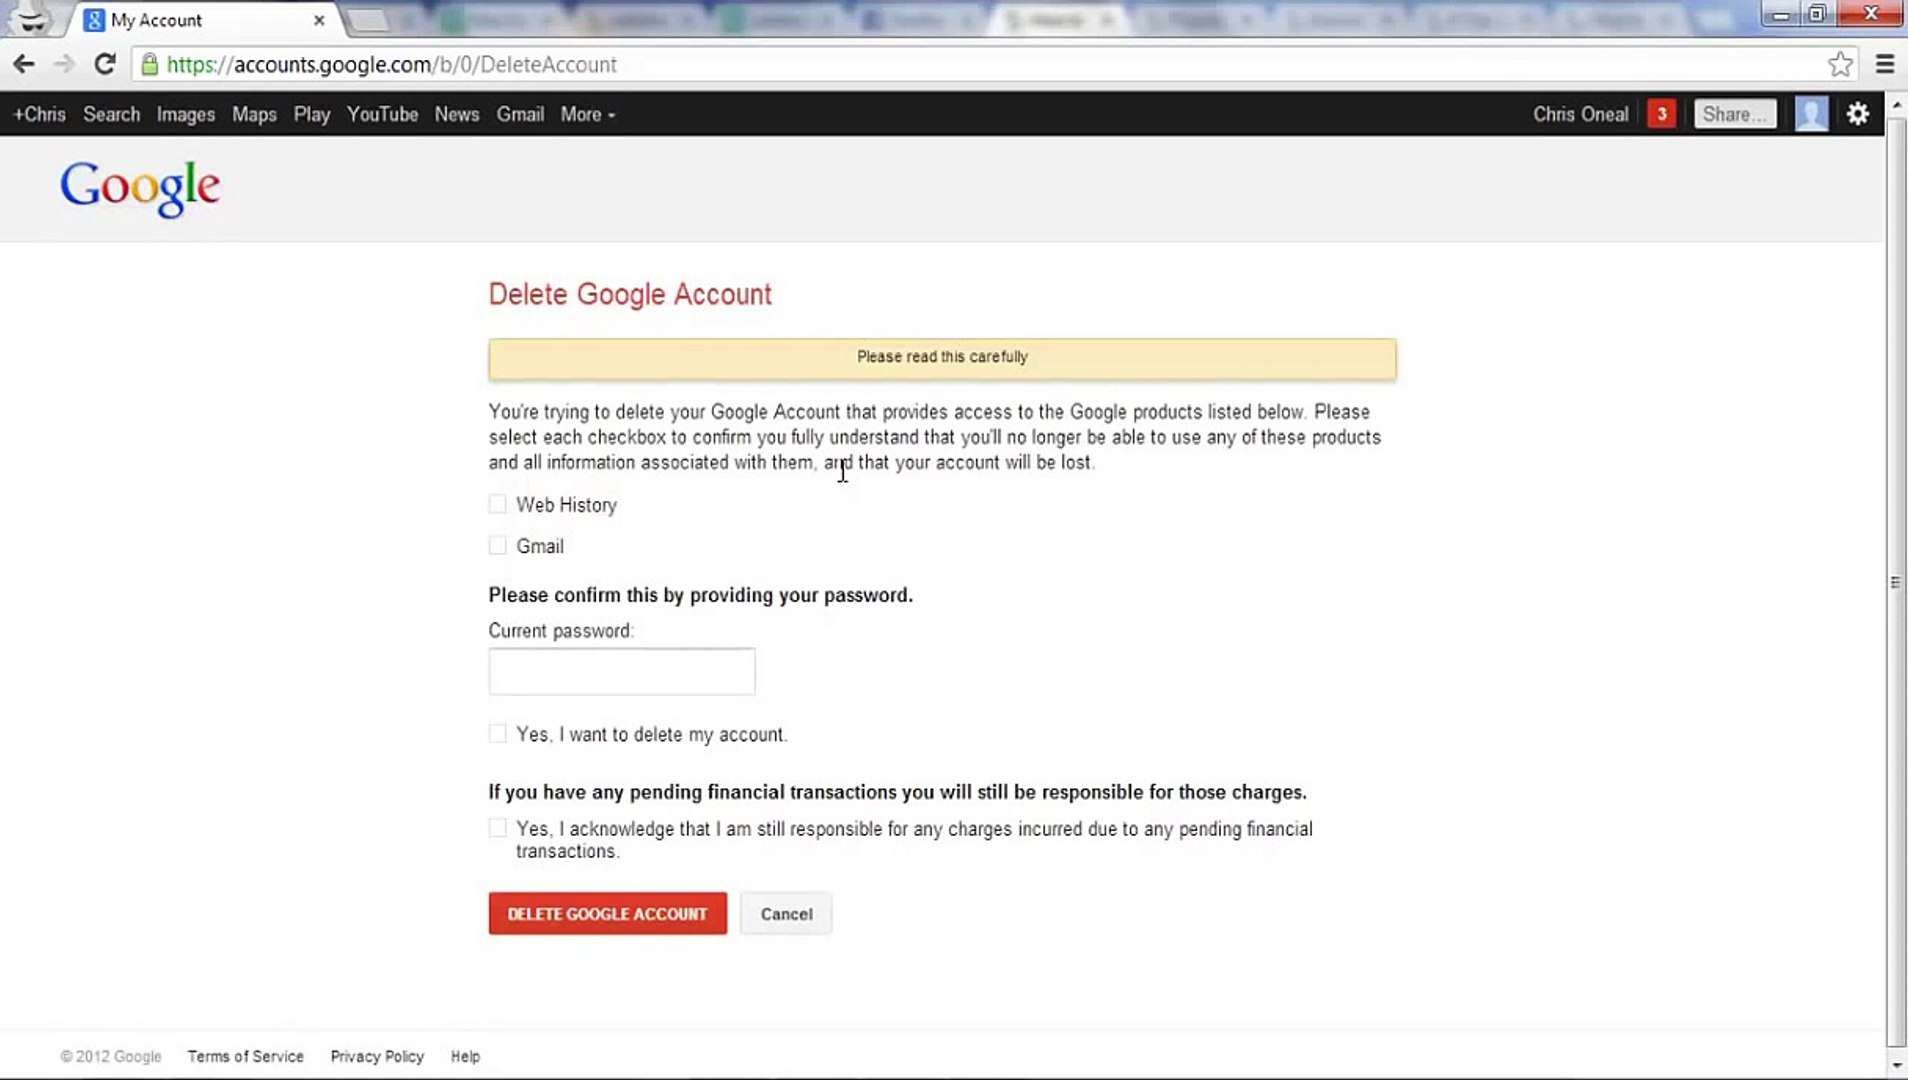Viewport: 1908px width, 1080px height.
Task: Check the Gmail checkbox
Action: tap(497, 545)
